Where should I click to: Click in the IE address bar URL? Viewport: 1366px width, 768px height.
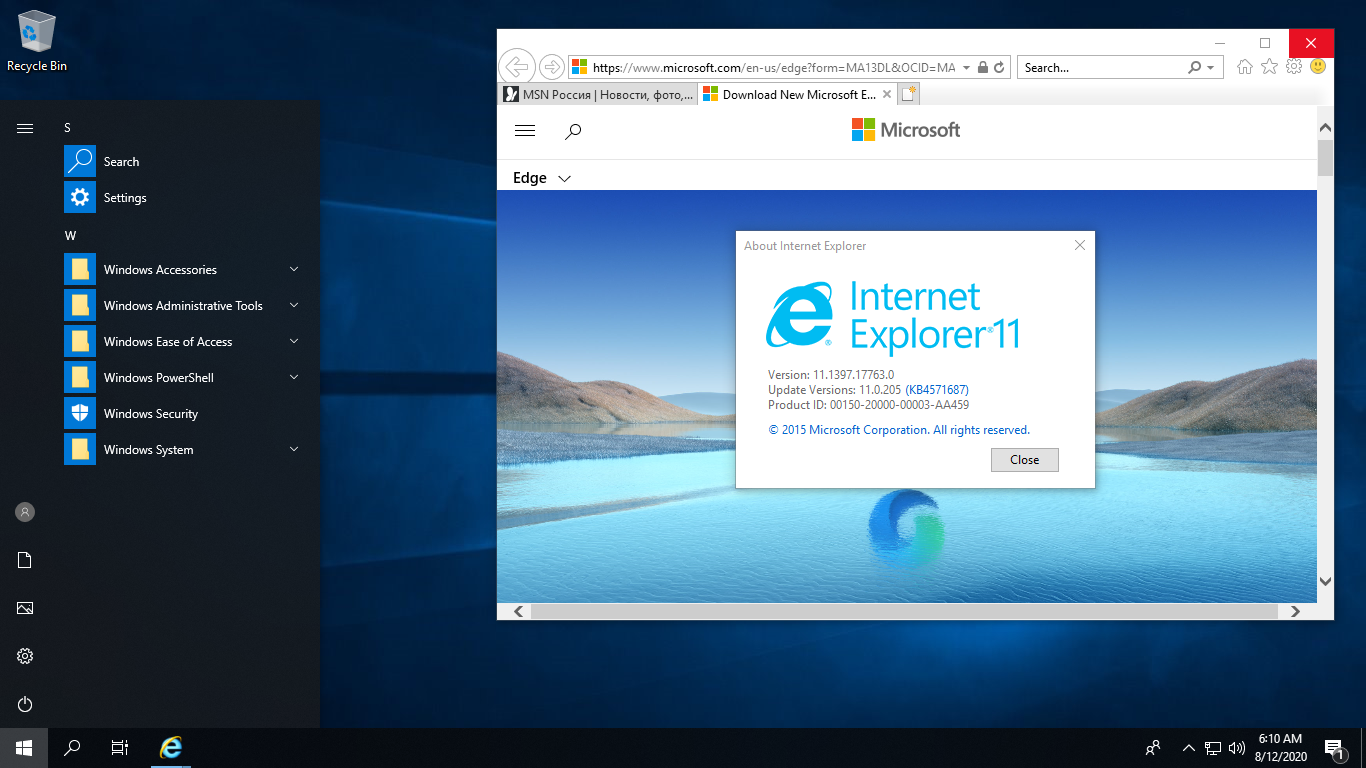pos(774,67)
